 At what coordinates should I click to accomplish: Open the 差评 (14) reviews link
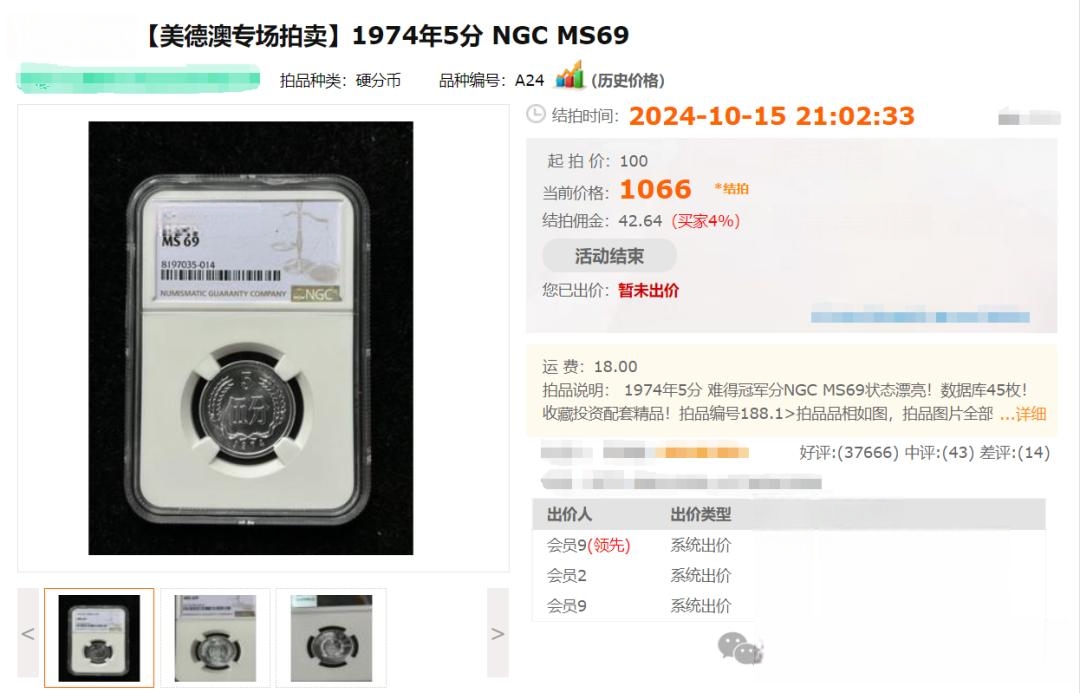[x=1015, y=453]
